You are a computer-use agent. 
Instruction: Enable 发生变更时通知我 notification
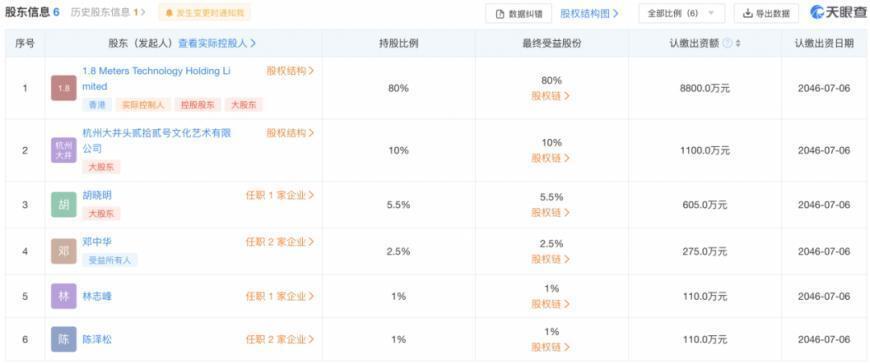[x=204, y=12]
